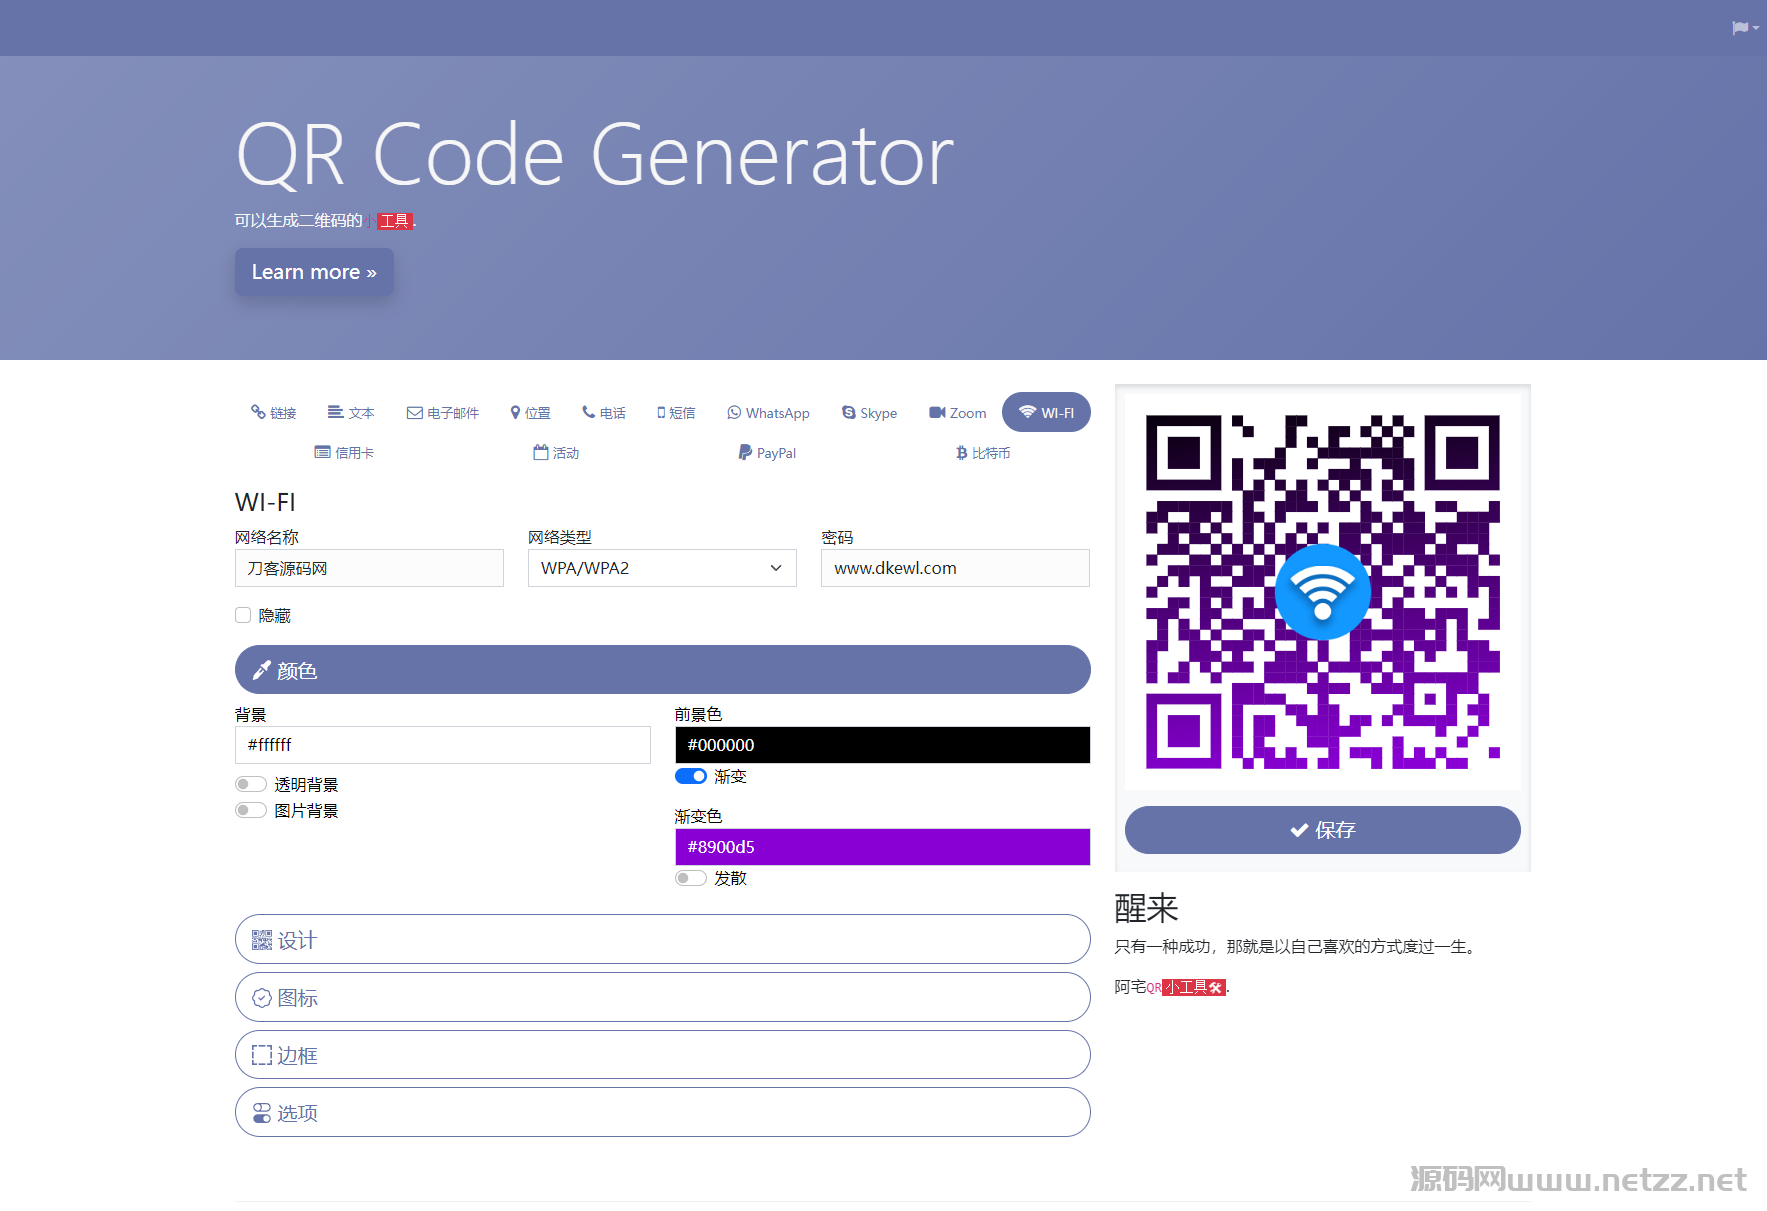This screenshot has height=1211, width=1767.
Task: Click the toggles icon beside 选项
Action: click(x=262, y=1113)
